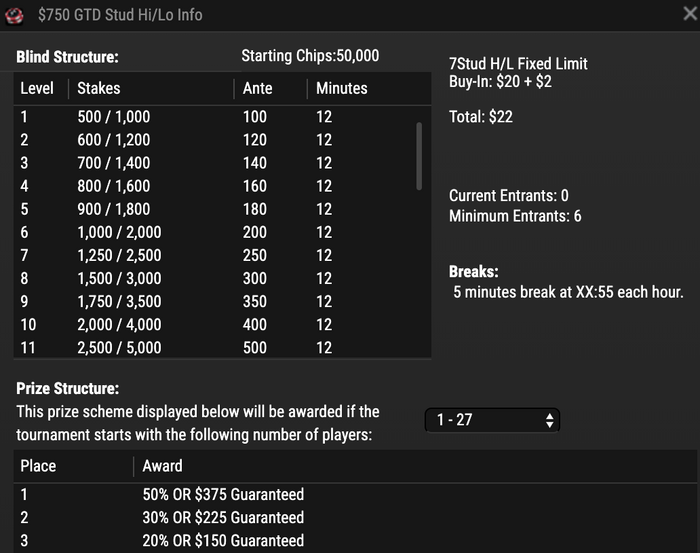The height and width of the screenshot is (553, 700).
Task: Click the blind structure scrollbar thumb
Action: [419, 156]
